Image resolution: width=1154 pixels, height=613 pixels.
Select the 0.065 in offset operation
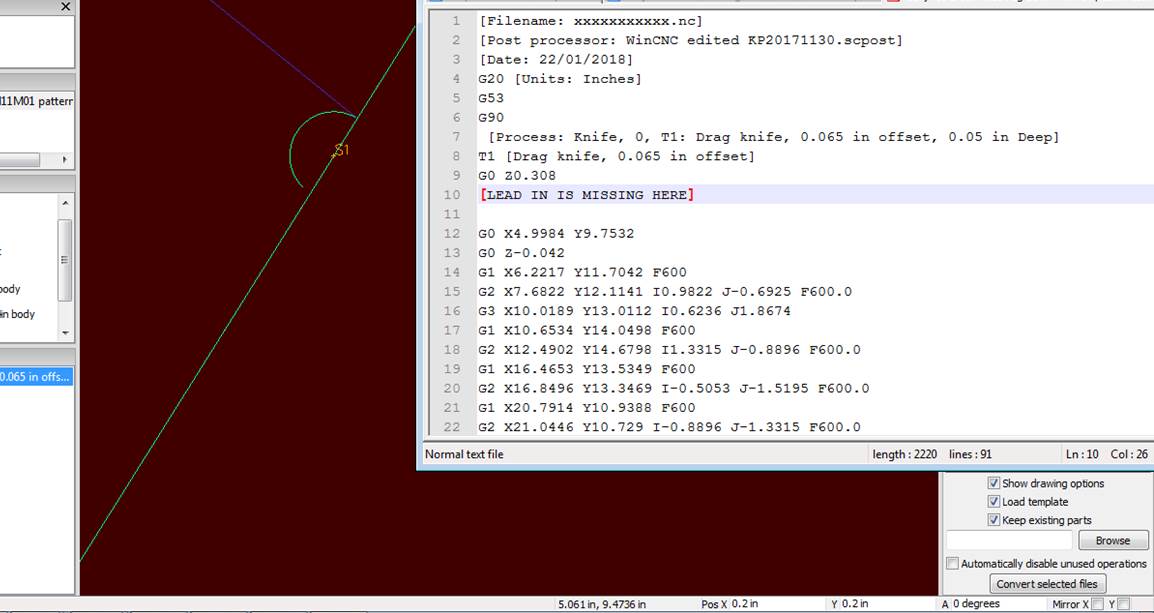click(x=36, y=377)
